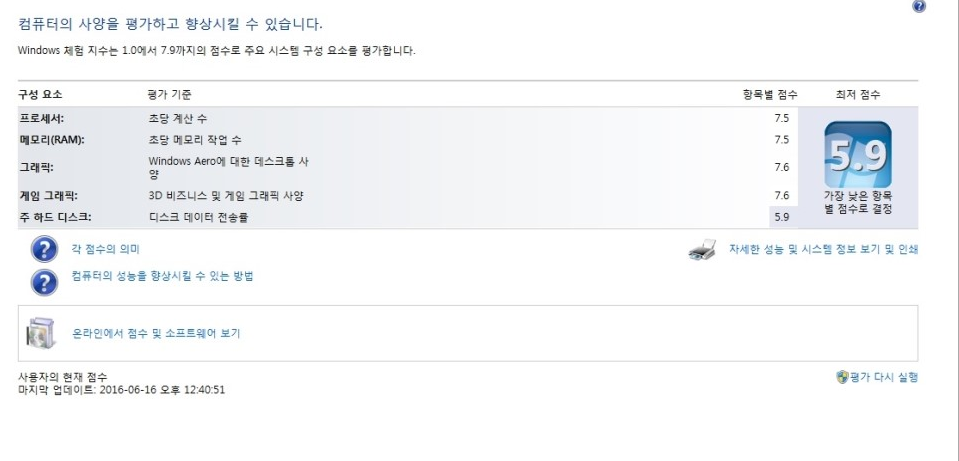Open 자세한 성능 및 시스템 정보 보기 및 인쇄 link
The width and height of the screenshot is (959, 461).
823,249
